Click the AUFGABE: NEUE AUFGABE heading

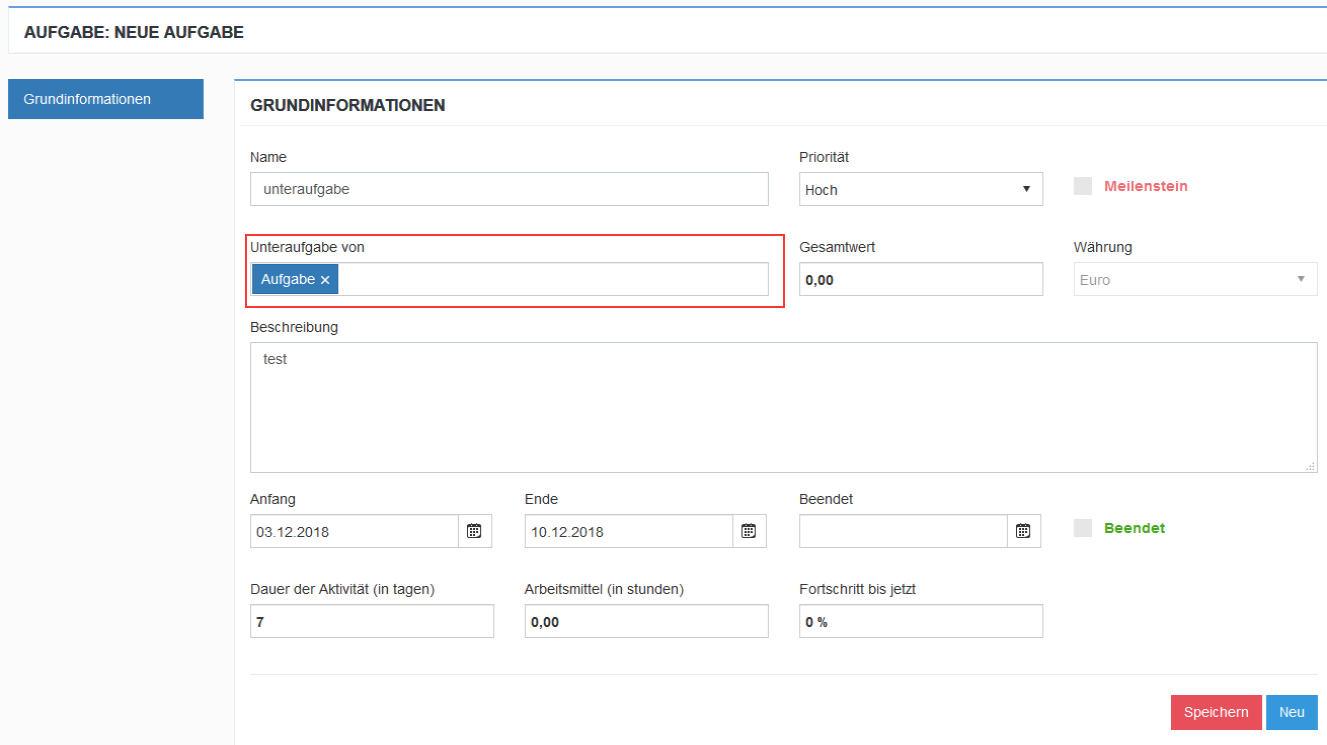pos(134,33)
